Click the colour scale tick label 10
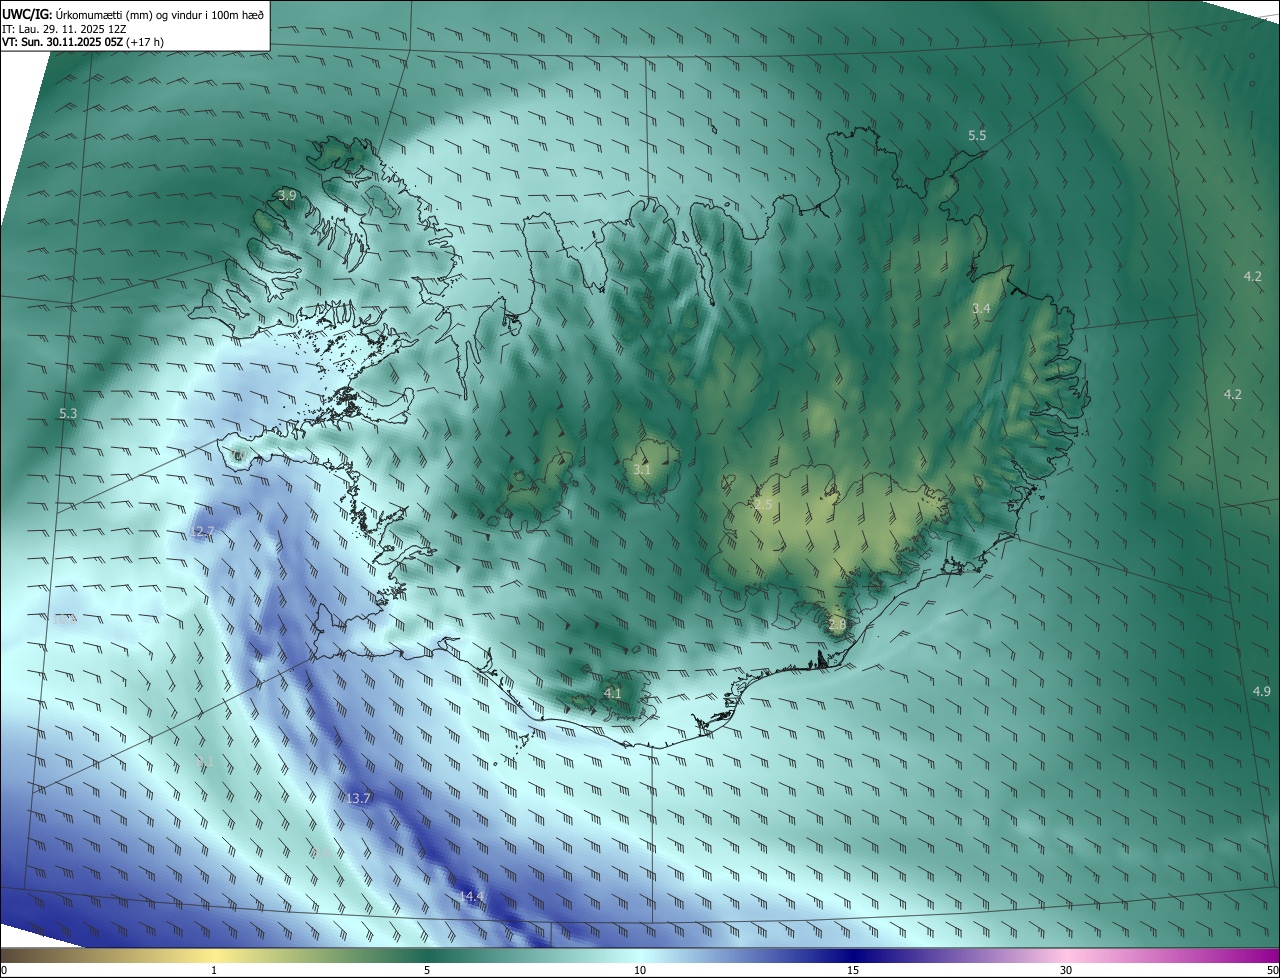Screen dimensions: 1280x978 [640, 970]
